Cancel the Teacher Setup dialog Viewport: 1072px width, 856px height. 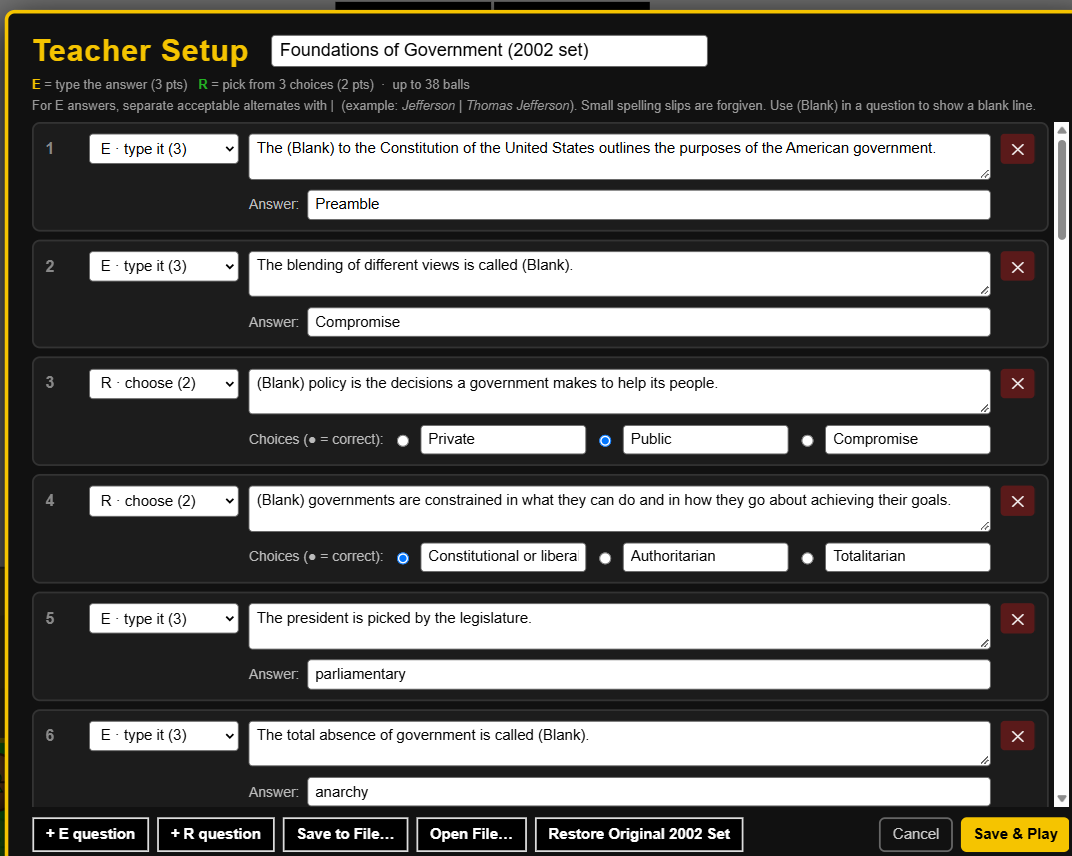(x=915, y=834)
